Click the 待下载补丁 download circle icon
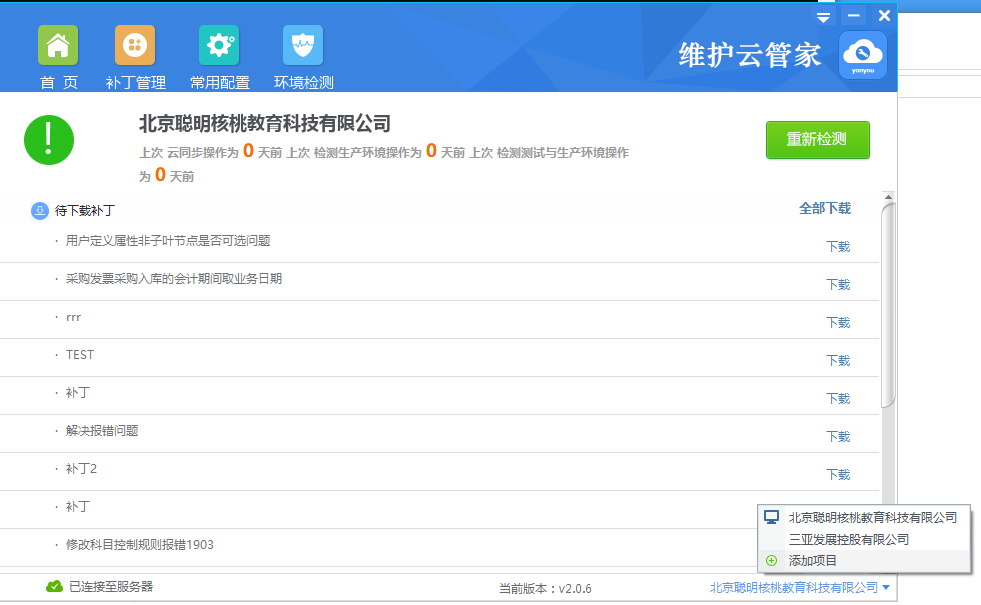 pos(39,211)
